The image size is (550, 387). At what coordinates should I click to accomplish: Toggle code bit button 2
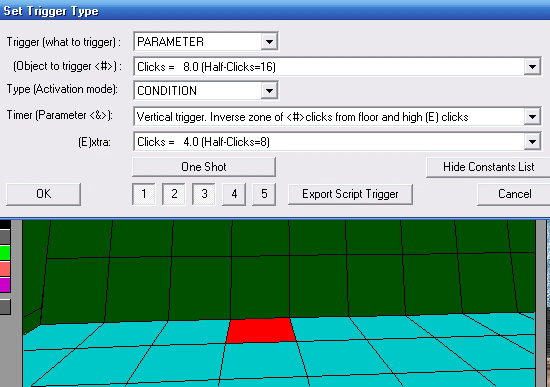(x=174, y=194)
